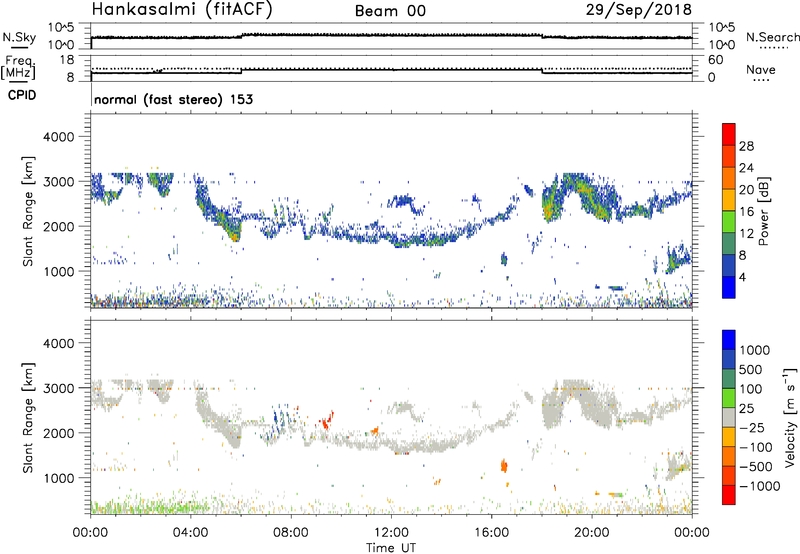Click the date "29/Sep/2018"
Screen dimensions: 800x554
(638, 9)
